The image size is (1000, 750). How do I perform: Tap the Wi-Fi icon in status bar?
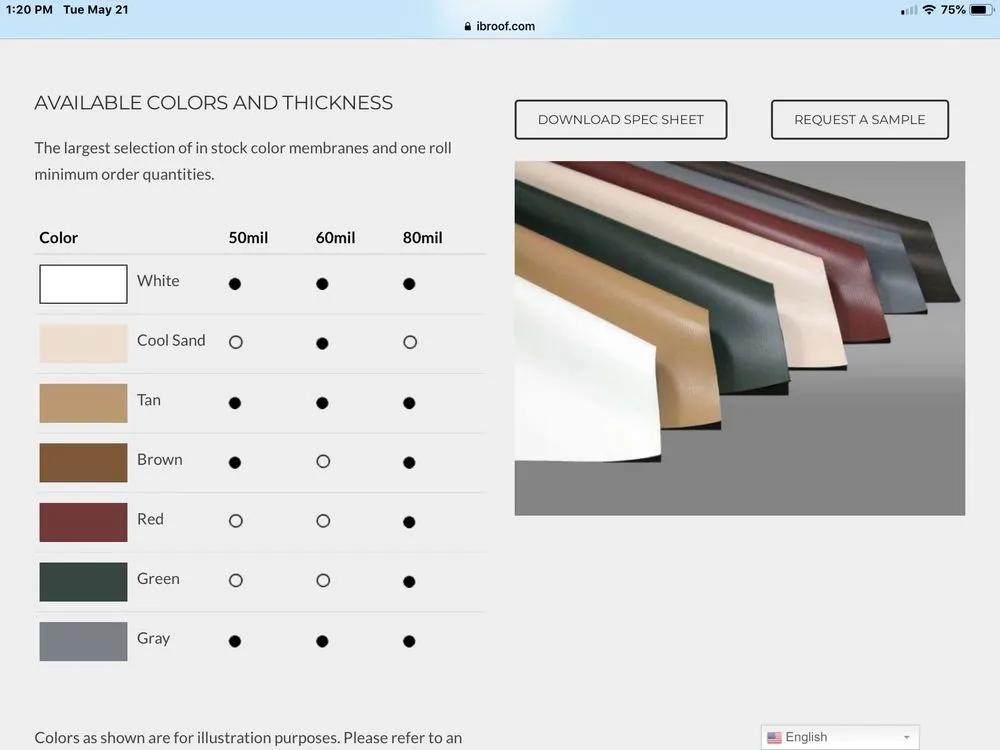click(929, 10)
